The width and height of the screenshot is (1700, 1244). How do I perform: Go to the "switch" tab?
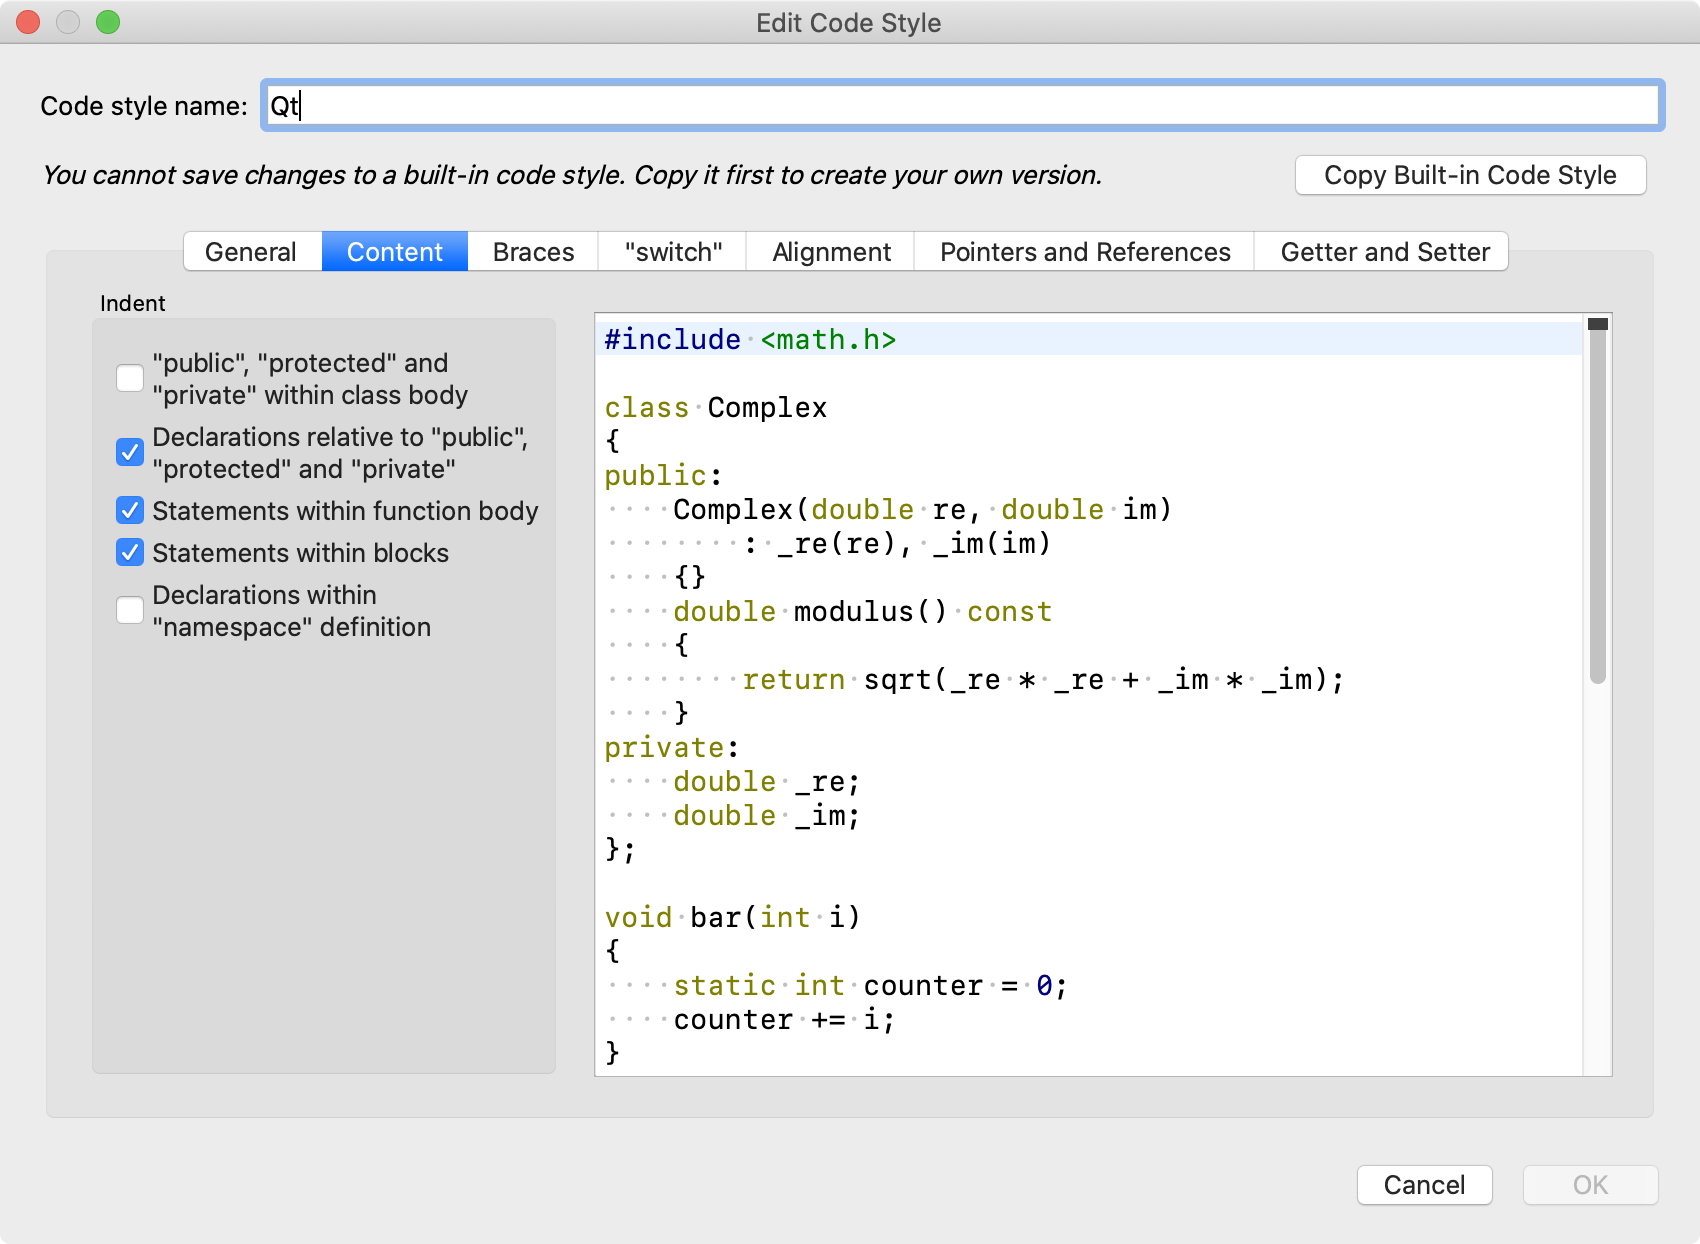673,252
